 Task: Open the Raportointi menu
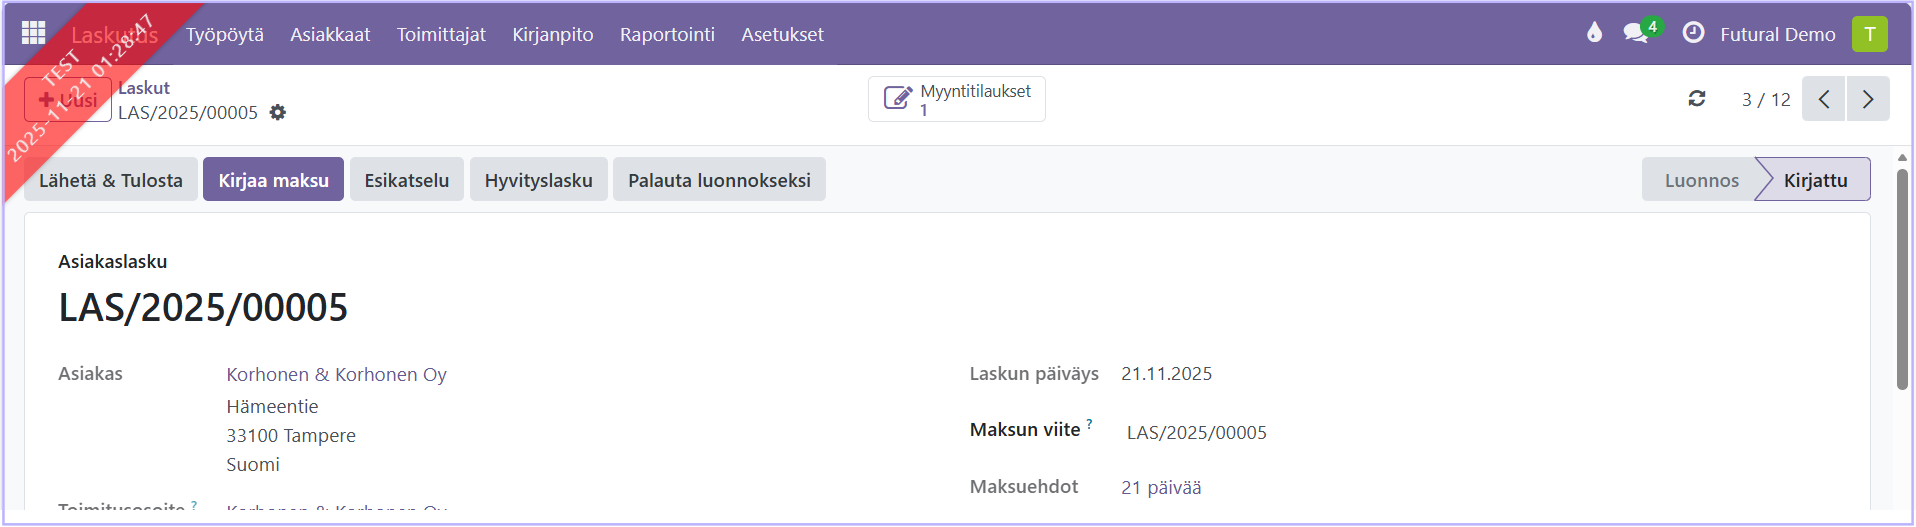[x=667, y=34]
